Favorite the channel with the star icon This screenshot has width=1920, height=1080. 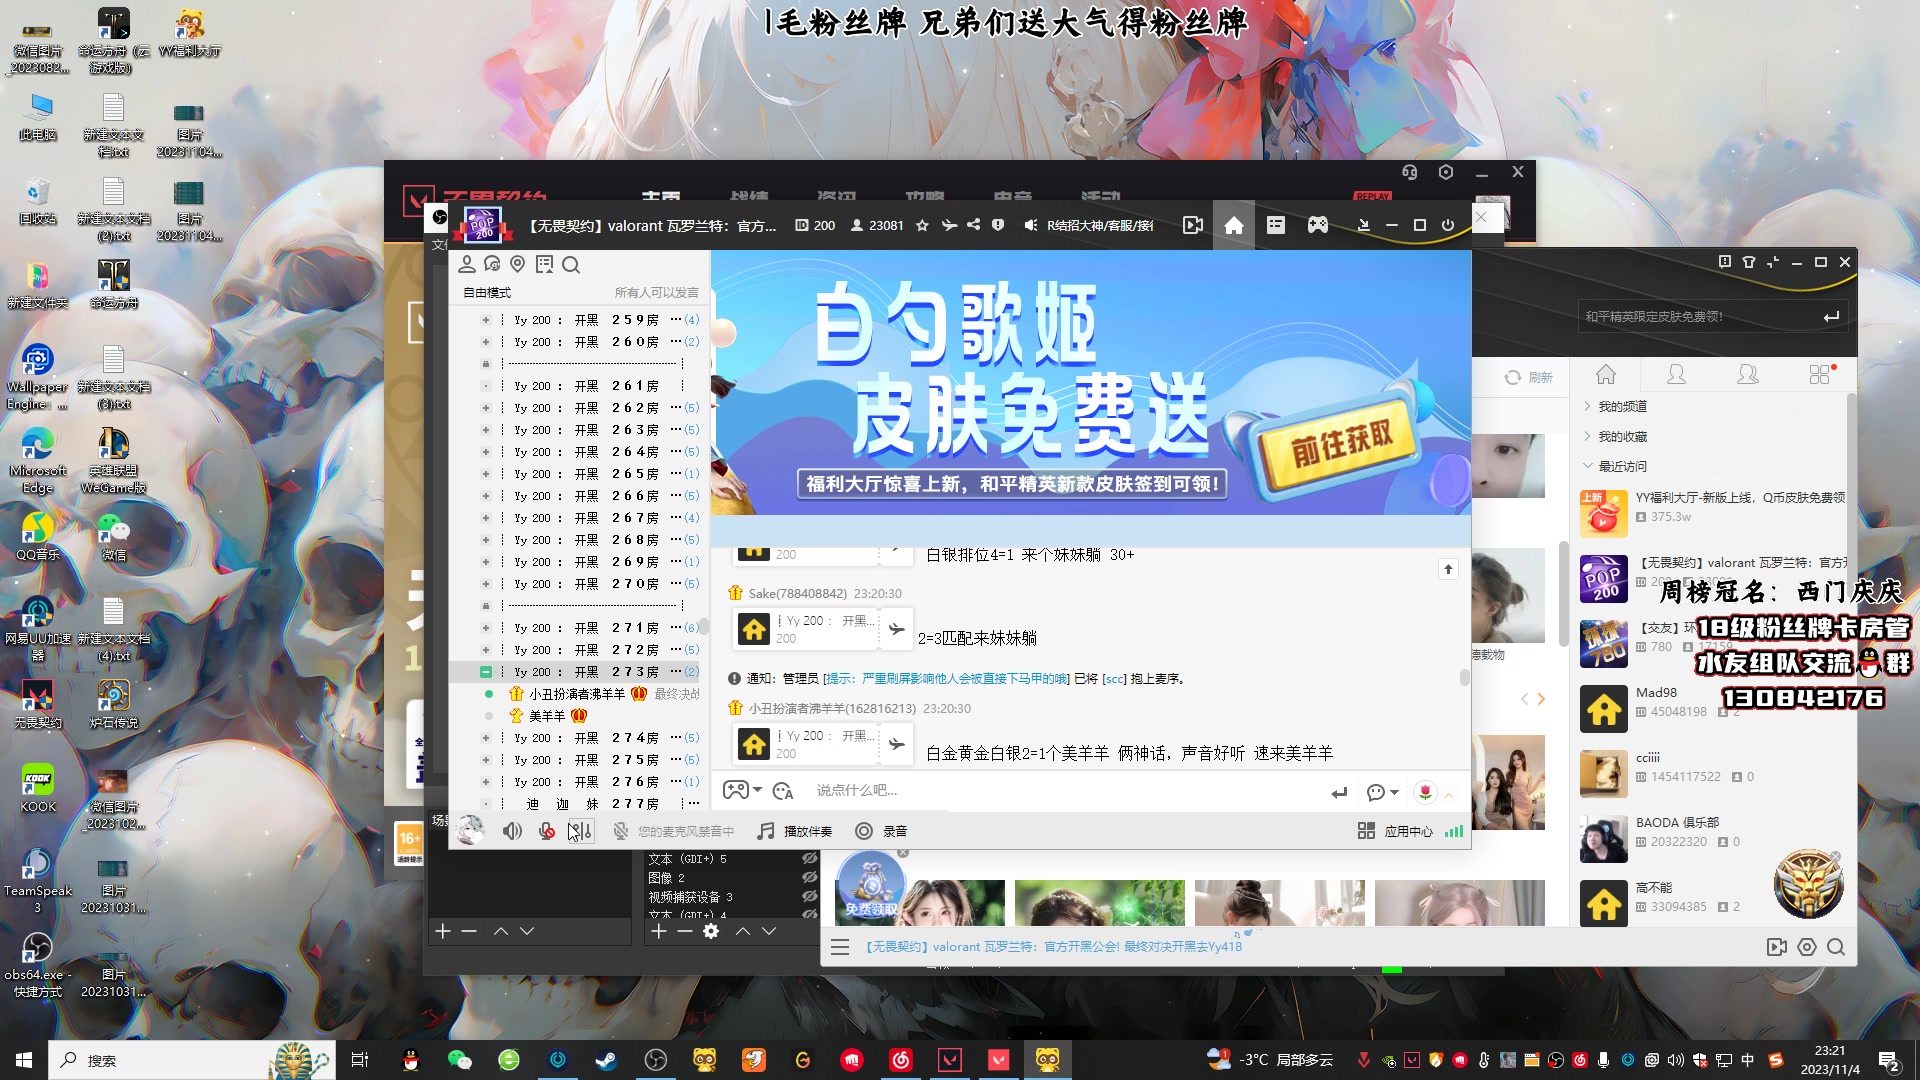click(x=922, y=226)
